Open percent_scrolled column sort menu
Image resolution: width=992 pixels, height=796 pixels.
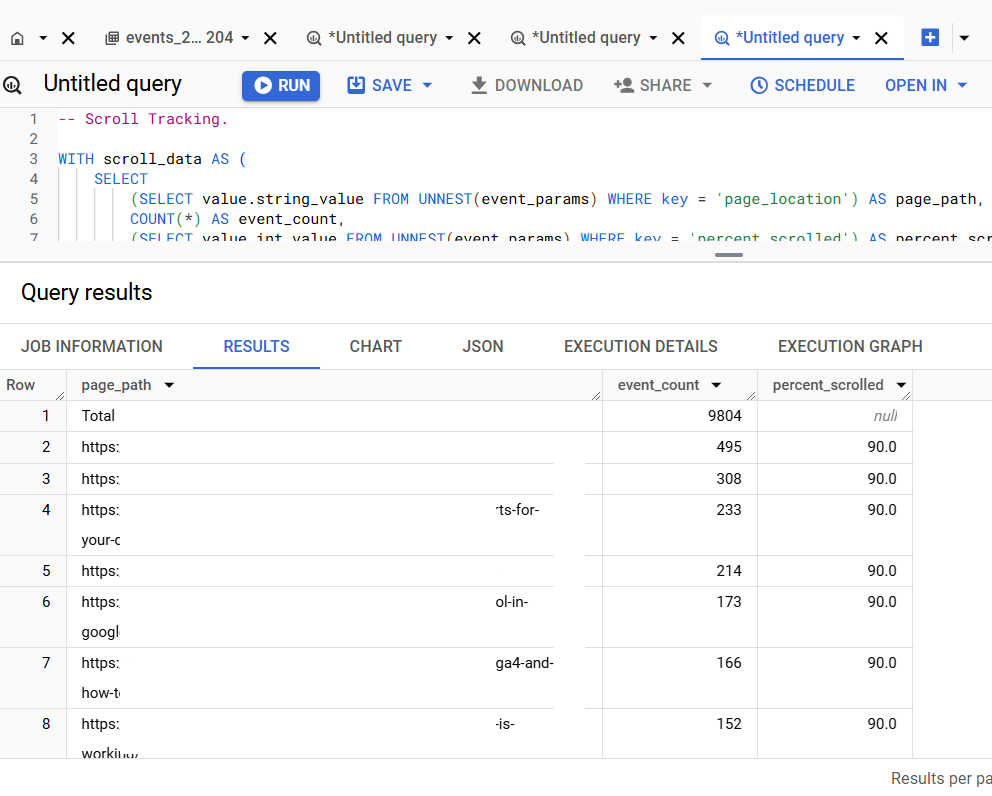point(901,385)
